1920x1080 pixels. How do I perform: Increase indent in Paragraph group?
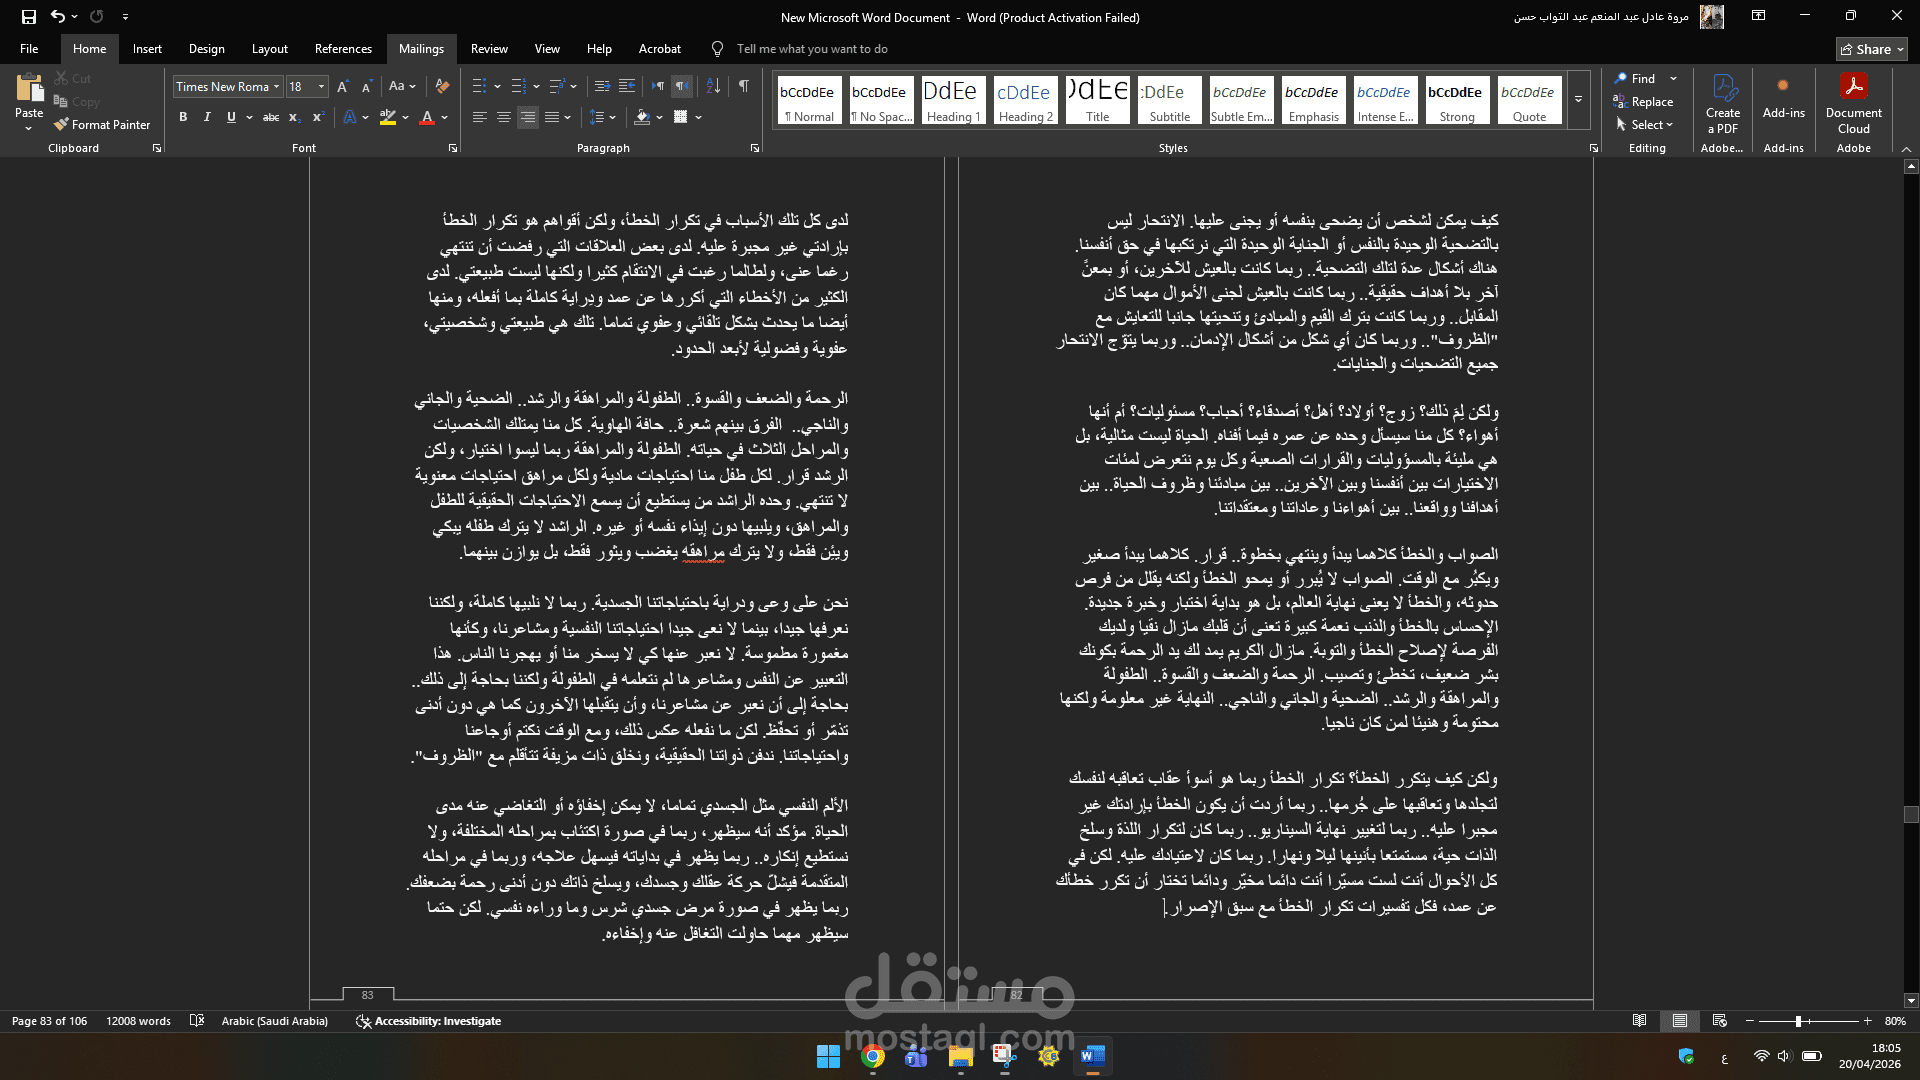(627, 87)
